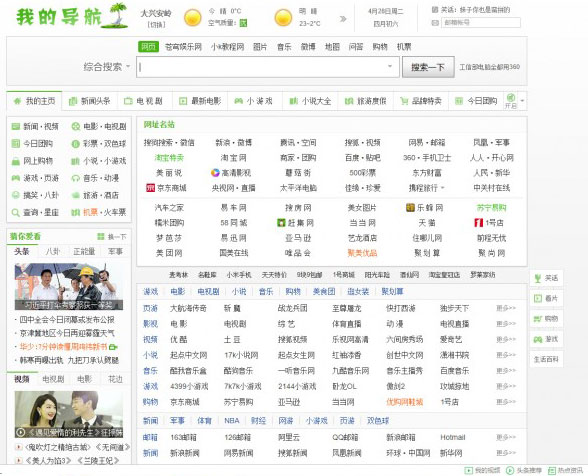This screenshot has height=476, width=588.
Task: Click the 我的导航 palm tree logo
Action: tap(72, 16)
